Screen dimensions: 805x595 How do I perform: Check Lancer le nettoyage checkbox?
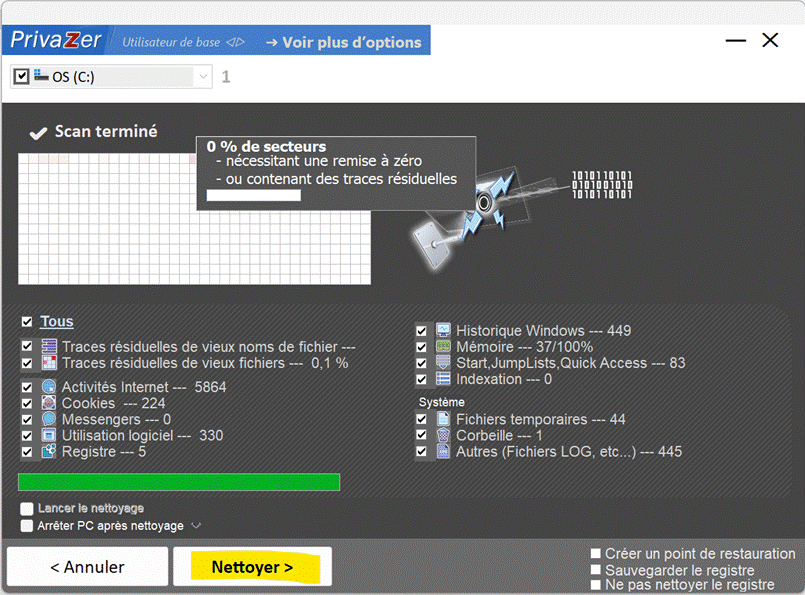point(27,509)
